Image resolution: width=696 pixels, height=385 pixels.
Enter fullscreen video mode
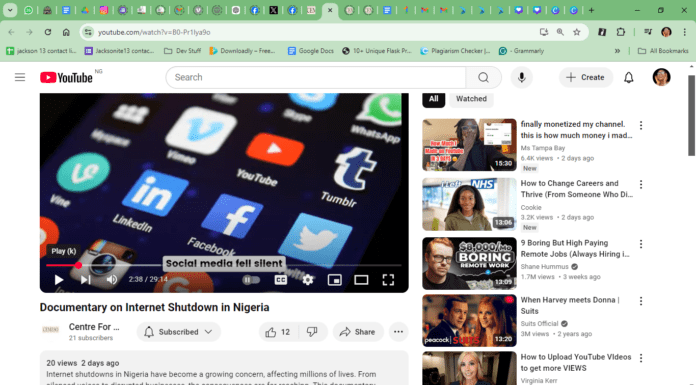[x=388, y=280]
